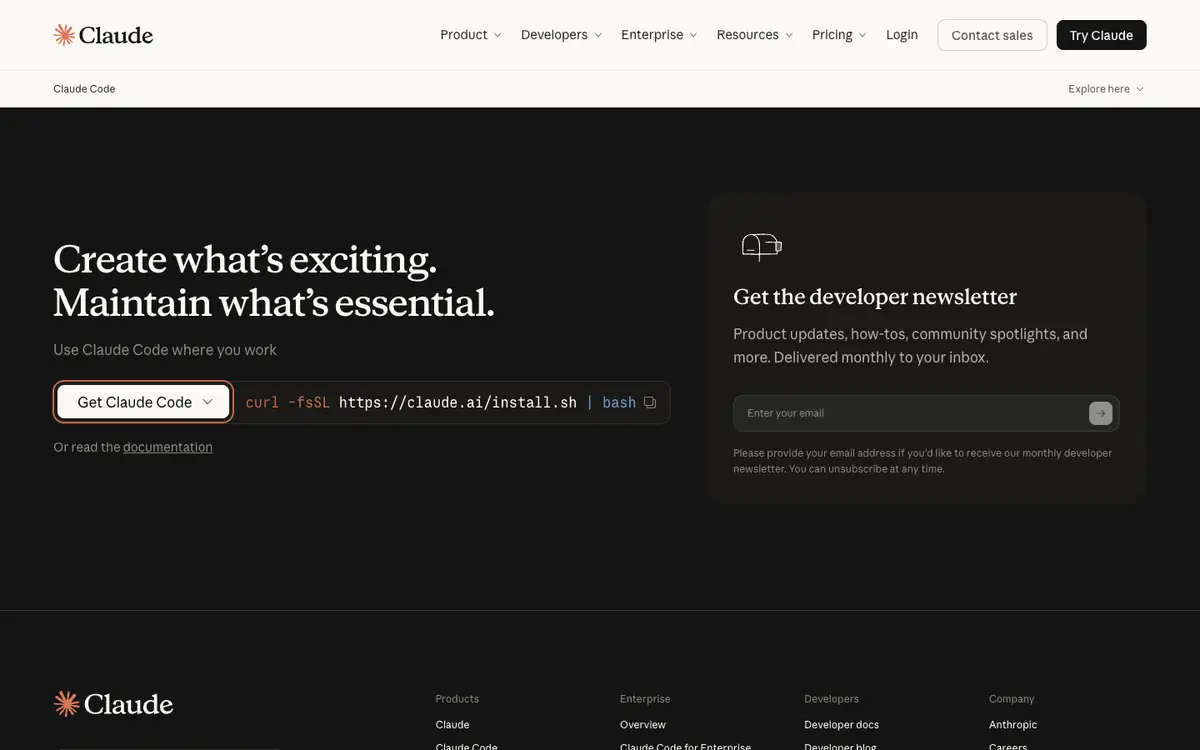Expand the Enterprise menu in the top navigation
The height and width of the screenshot is (750, 1200).
pos(659,35)
